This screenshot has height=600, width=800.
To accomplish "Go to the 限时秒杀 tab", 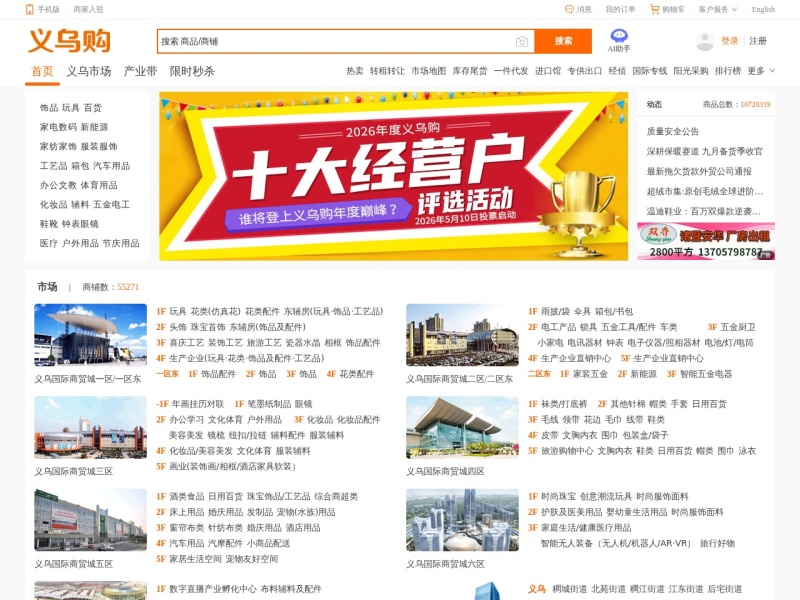I will tap(192, 71).
